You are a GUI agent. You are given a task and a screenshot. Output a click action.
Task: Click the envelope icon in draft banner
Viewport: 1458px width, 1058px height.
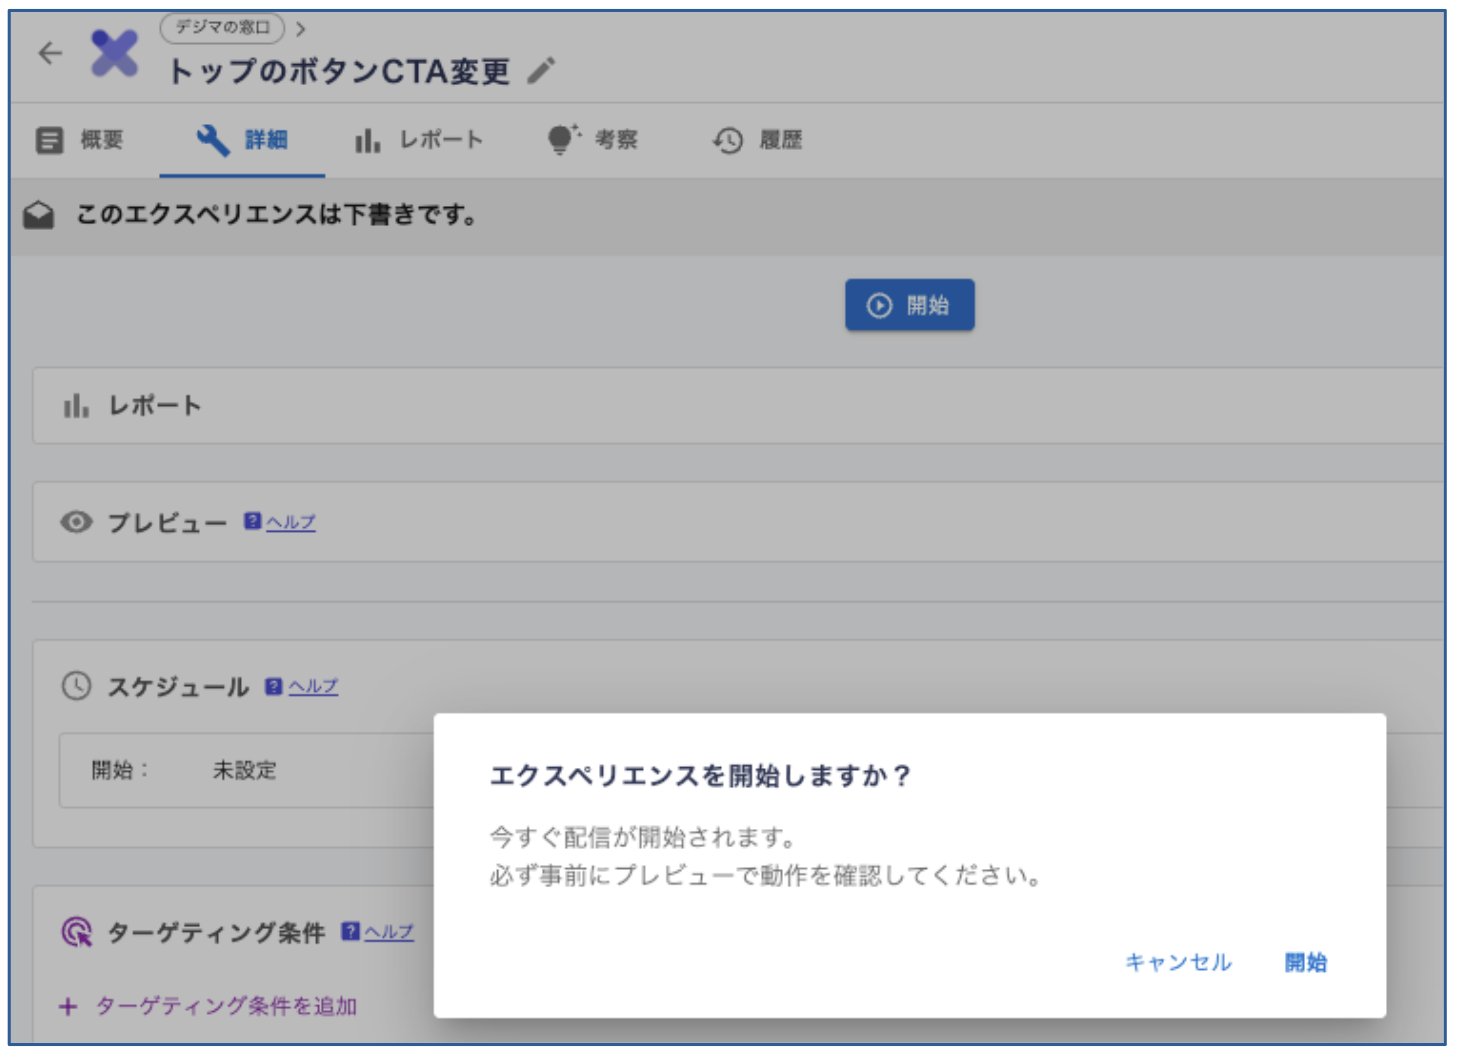pos(39,215)
